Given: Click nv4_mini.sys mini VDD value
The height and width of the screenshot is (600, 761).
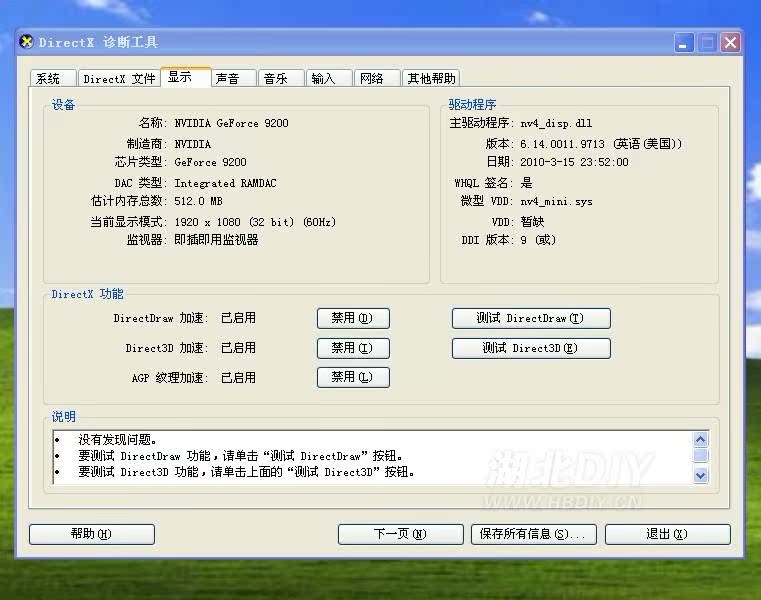Looking at the screenshot, I should [x=556, y=201].
